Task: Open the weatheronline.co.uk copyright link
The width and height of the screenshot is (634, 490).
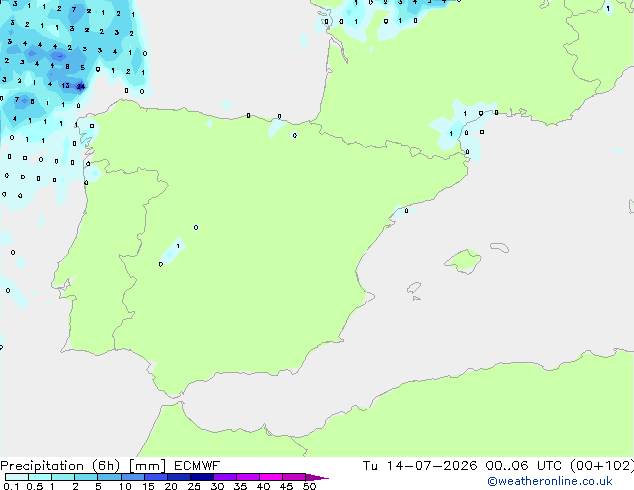Action: [549, 481]
